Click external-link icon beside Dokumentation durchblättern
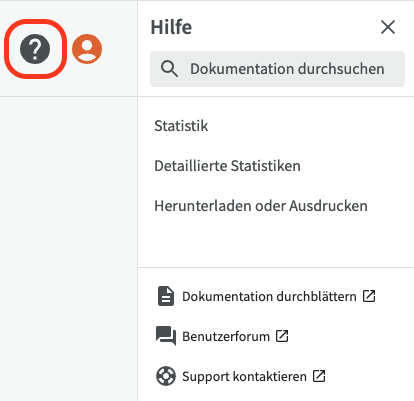Image resolution: width=414 pixels, height=401 pixels. (369, 296)
